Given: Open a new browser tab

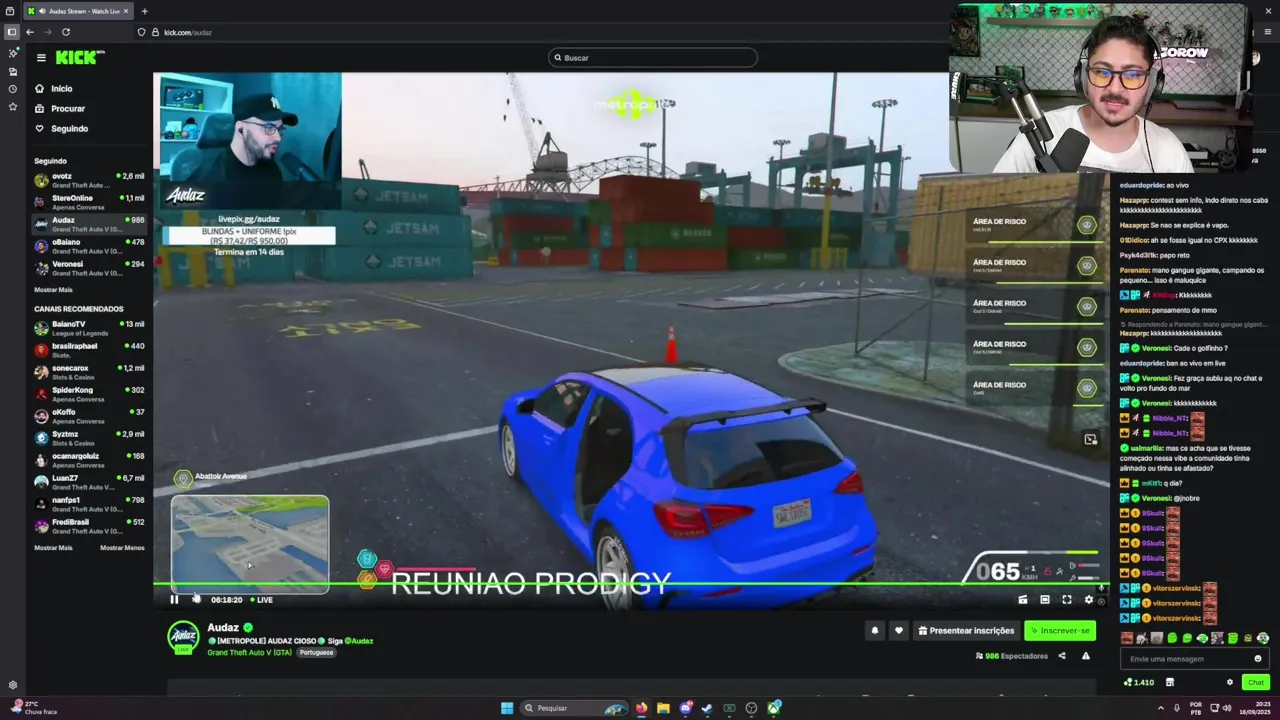Looking at the screenshot, I should coord(144,11).
